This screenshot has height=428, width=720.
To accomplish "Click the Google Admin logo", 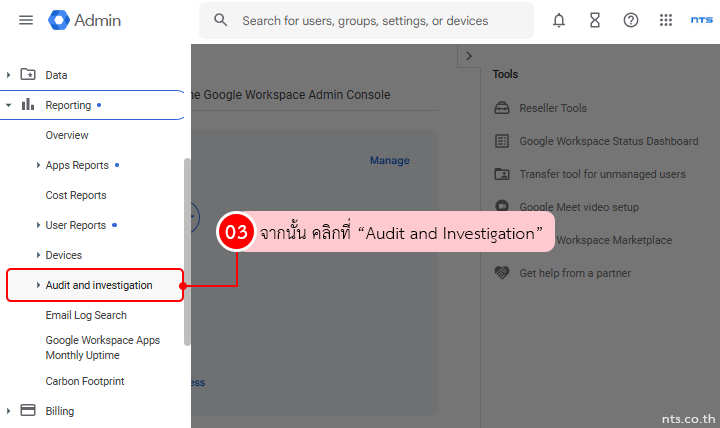I will (x=85, y=20).
